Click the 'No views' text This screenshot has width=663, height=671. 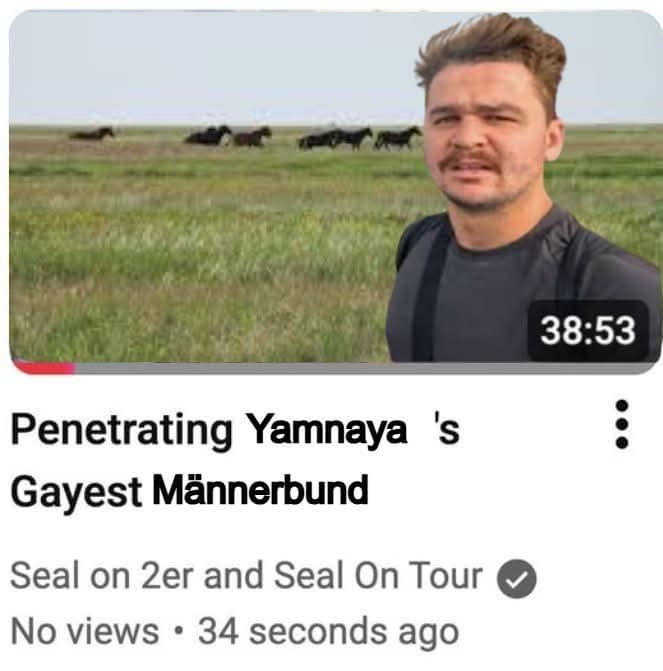click(x=84, y=632)
